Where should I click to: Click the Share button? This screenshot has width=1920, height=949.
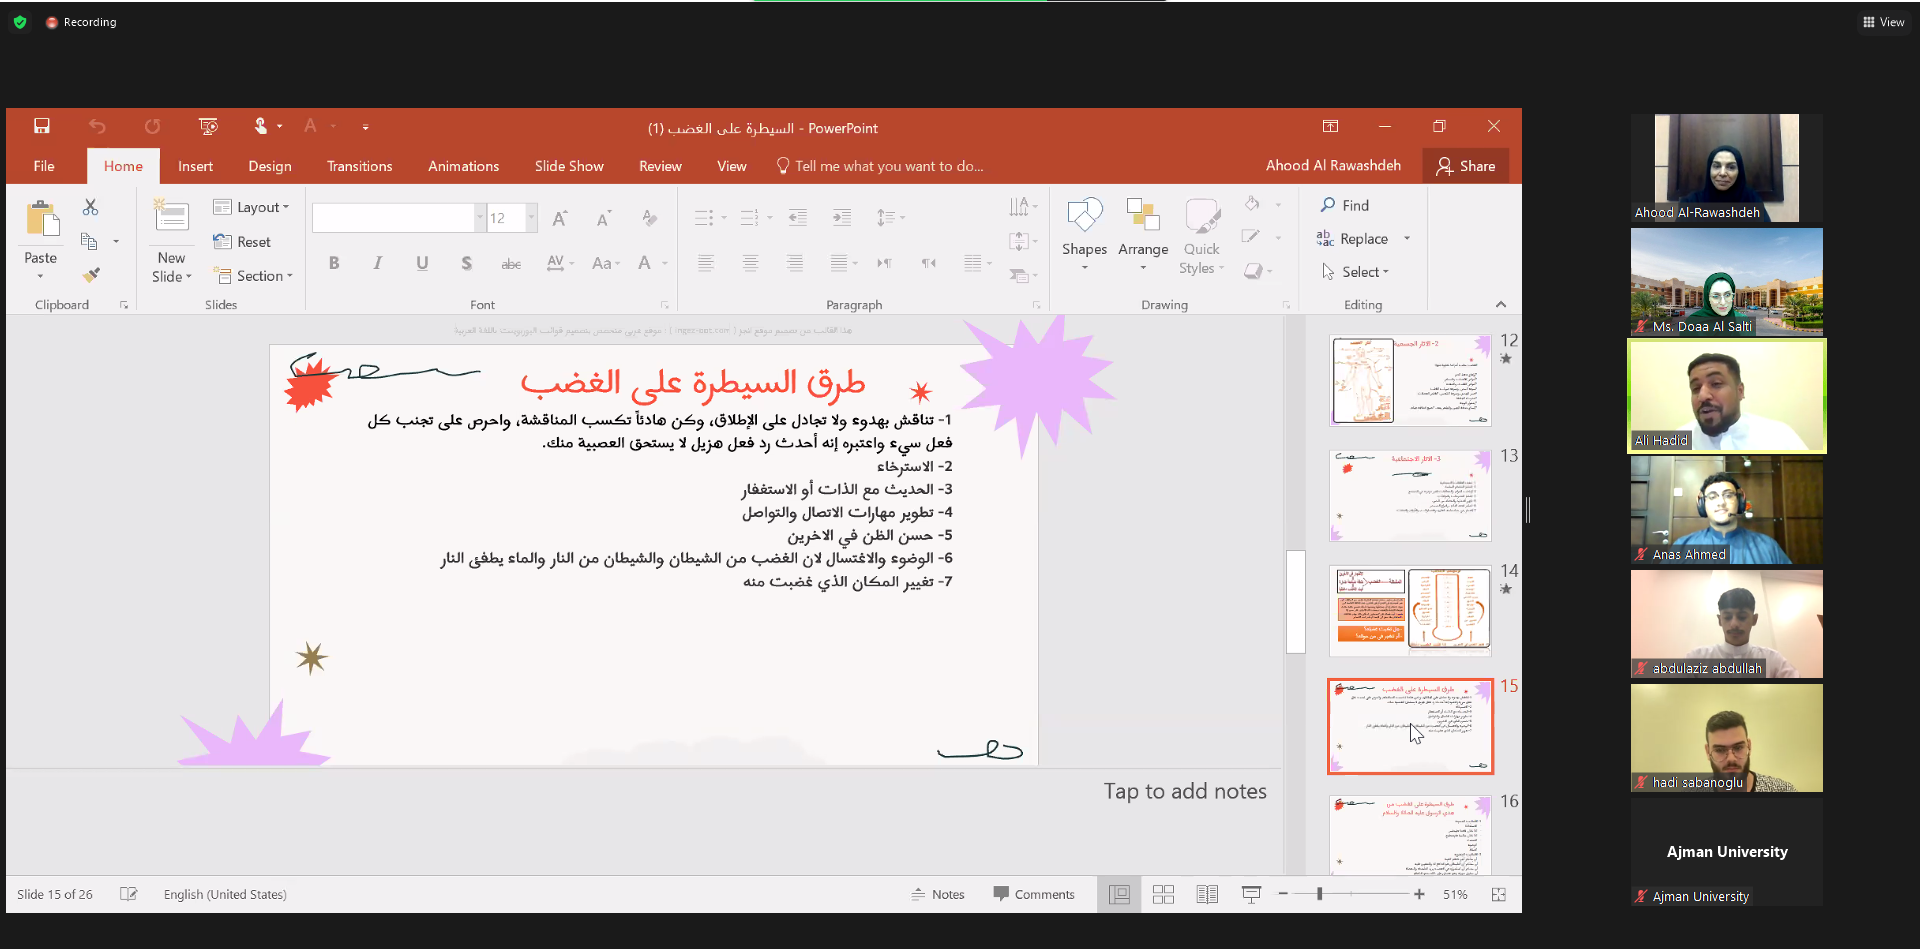(1465, 166)
